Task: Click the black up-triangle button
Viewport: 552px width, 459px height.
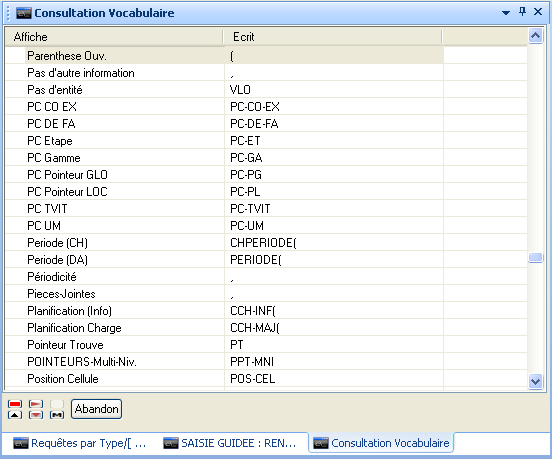Action: (15, 415)
